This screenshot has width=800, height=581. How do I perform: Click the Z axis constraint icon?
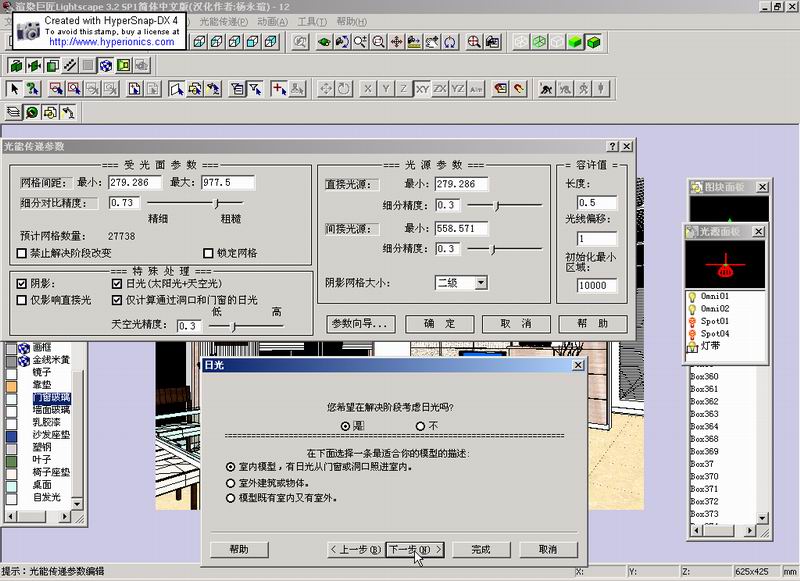405,89
